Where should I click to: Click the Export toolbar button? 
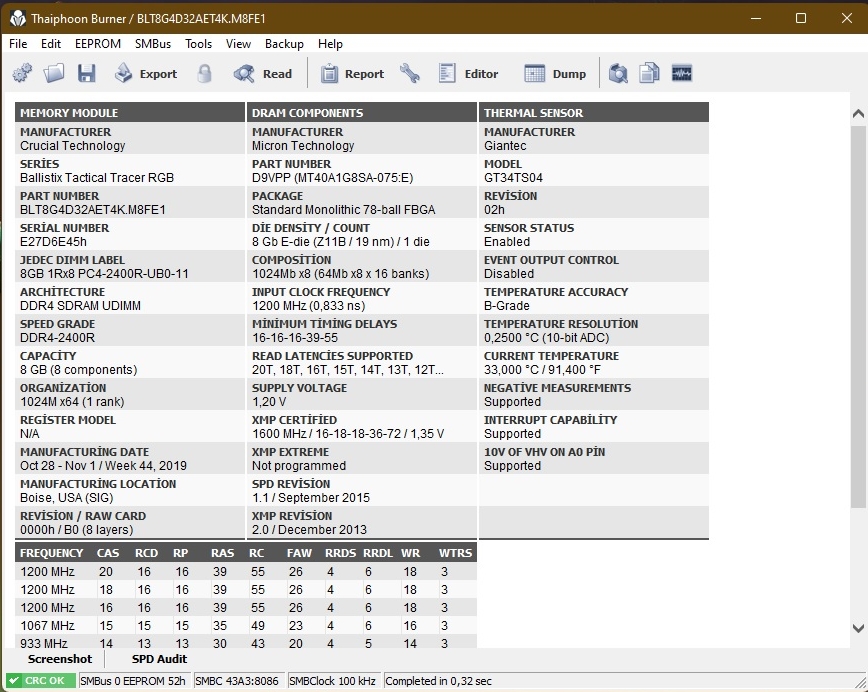point(146,73)
